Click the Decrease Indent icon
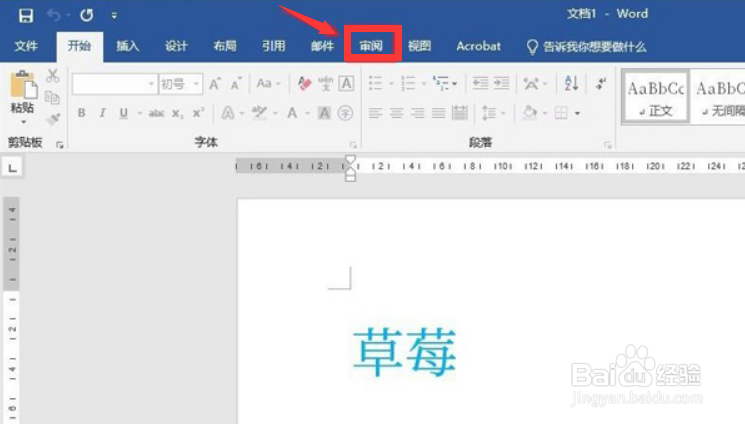 point(480,84)
